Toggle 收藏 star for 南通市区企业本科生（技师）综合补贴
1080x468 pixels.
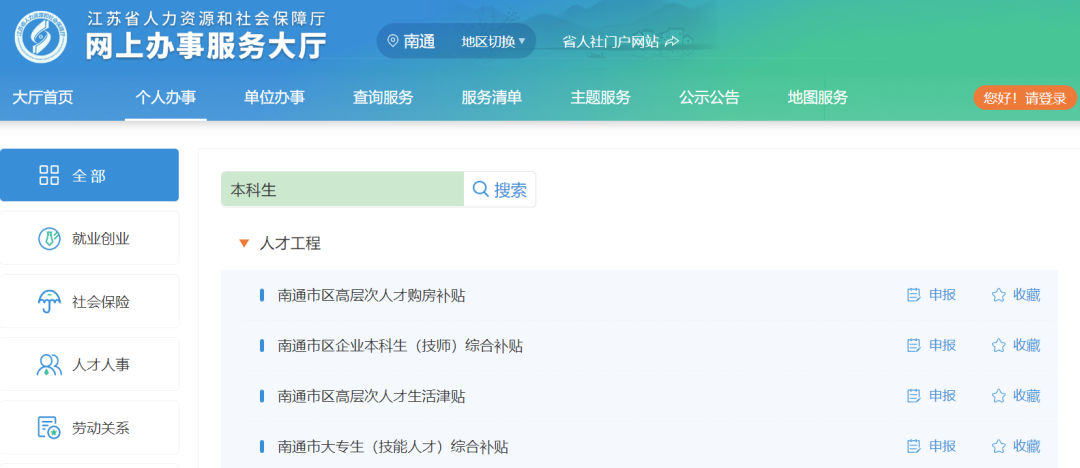(x=998, y=345)
